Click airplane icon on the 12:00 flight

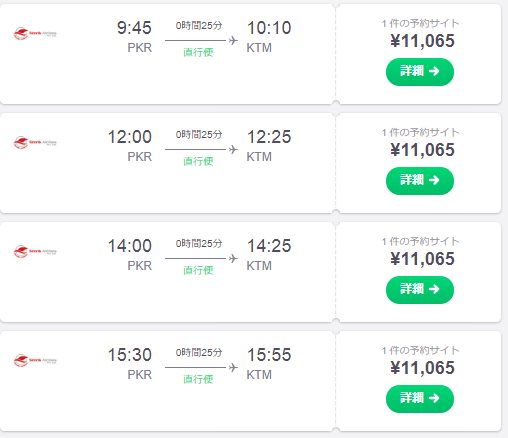(233, 149)
